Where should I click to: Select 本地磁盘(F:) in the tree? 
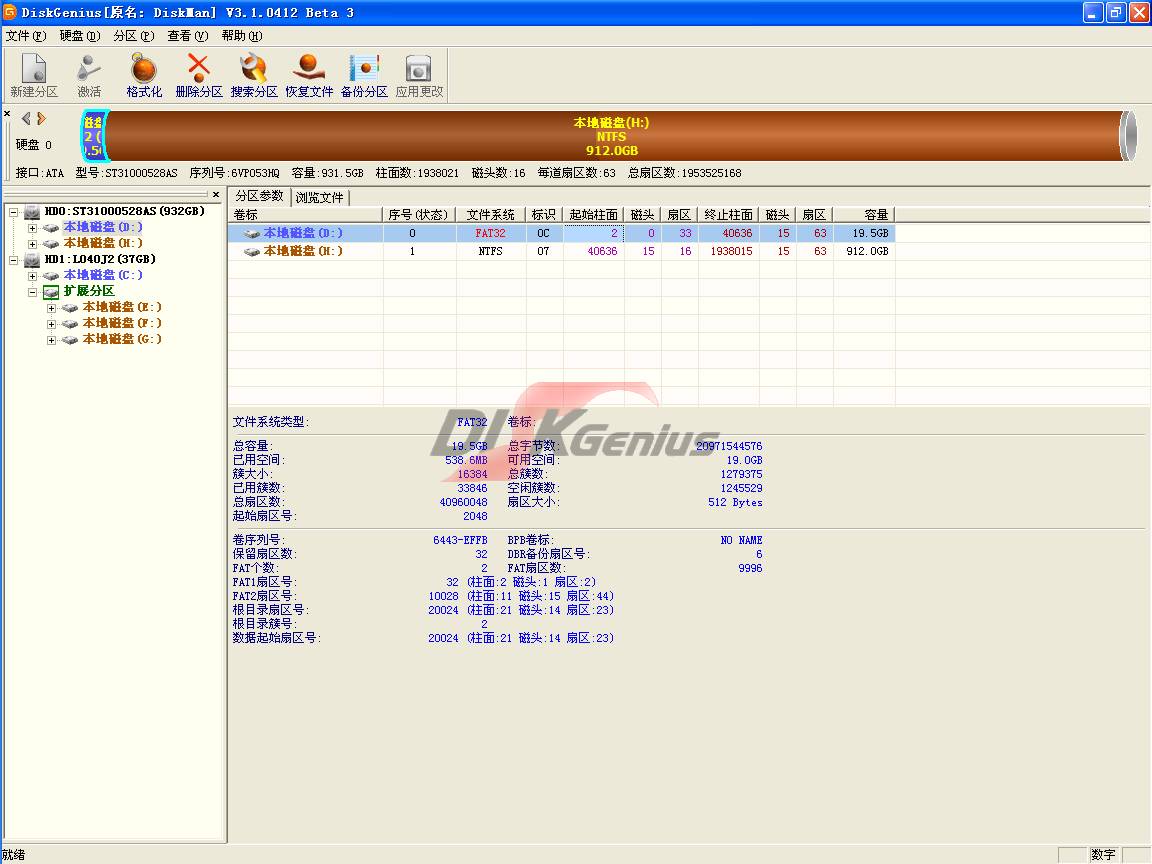point(121,323)
